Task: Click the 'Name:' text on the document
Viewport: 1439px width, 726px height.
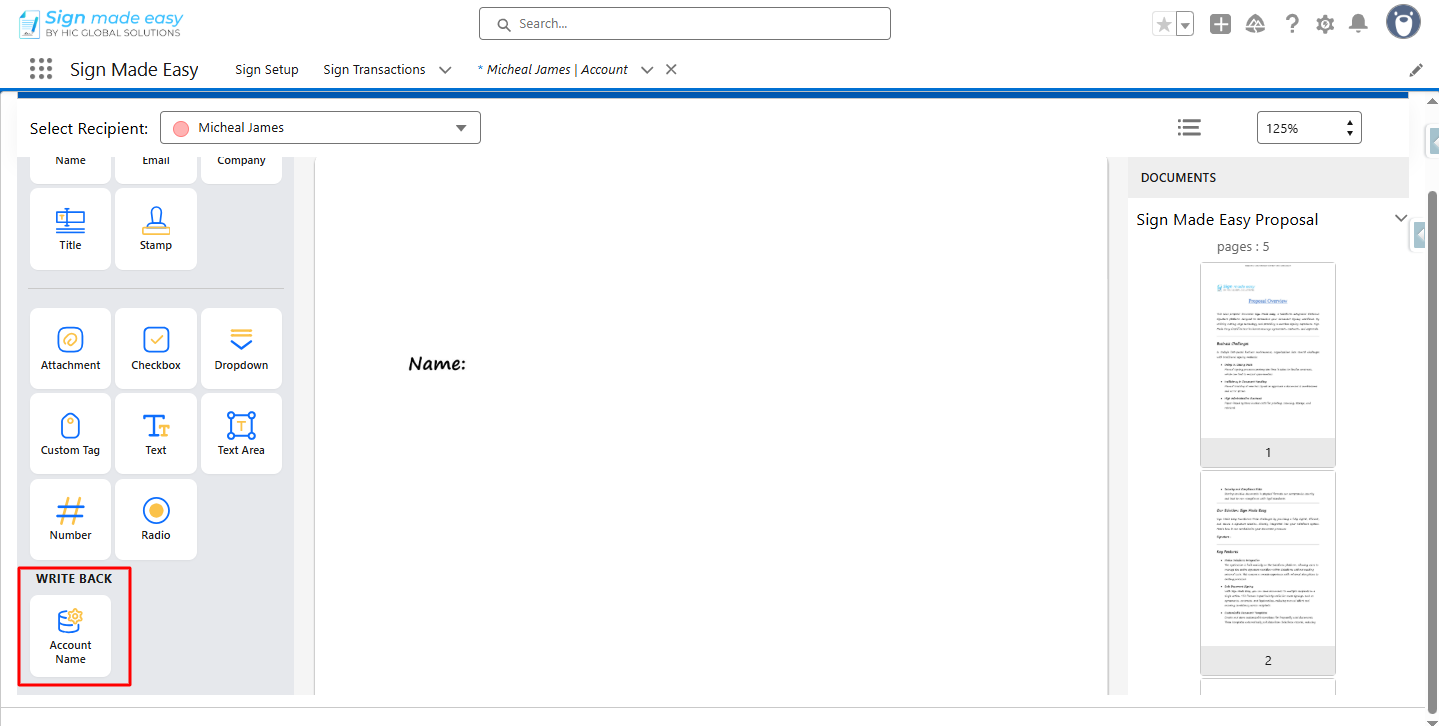Action: coord(437,364)
